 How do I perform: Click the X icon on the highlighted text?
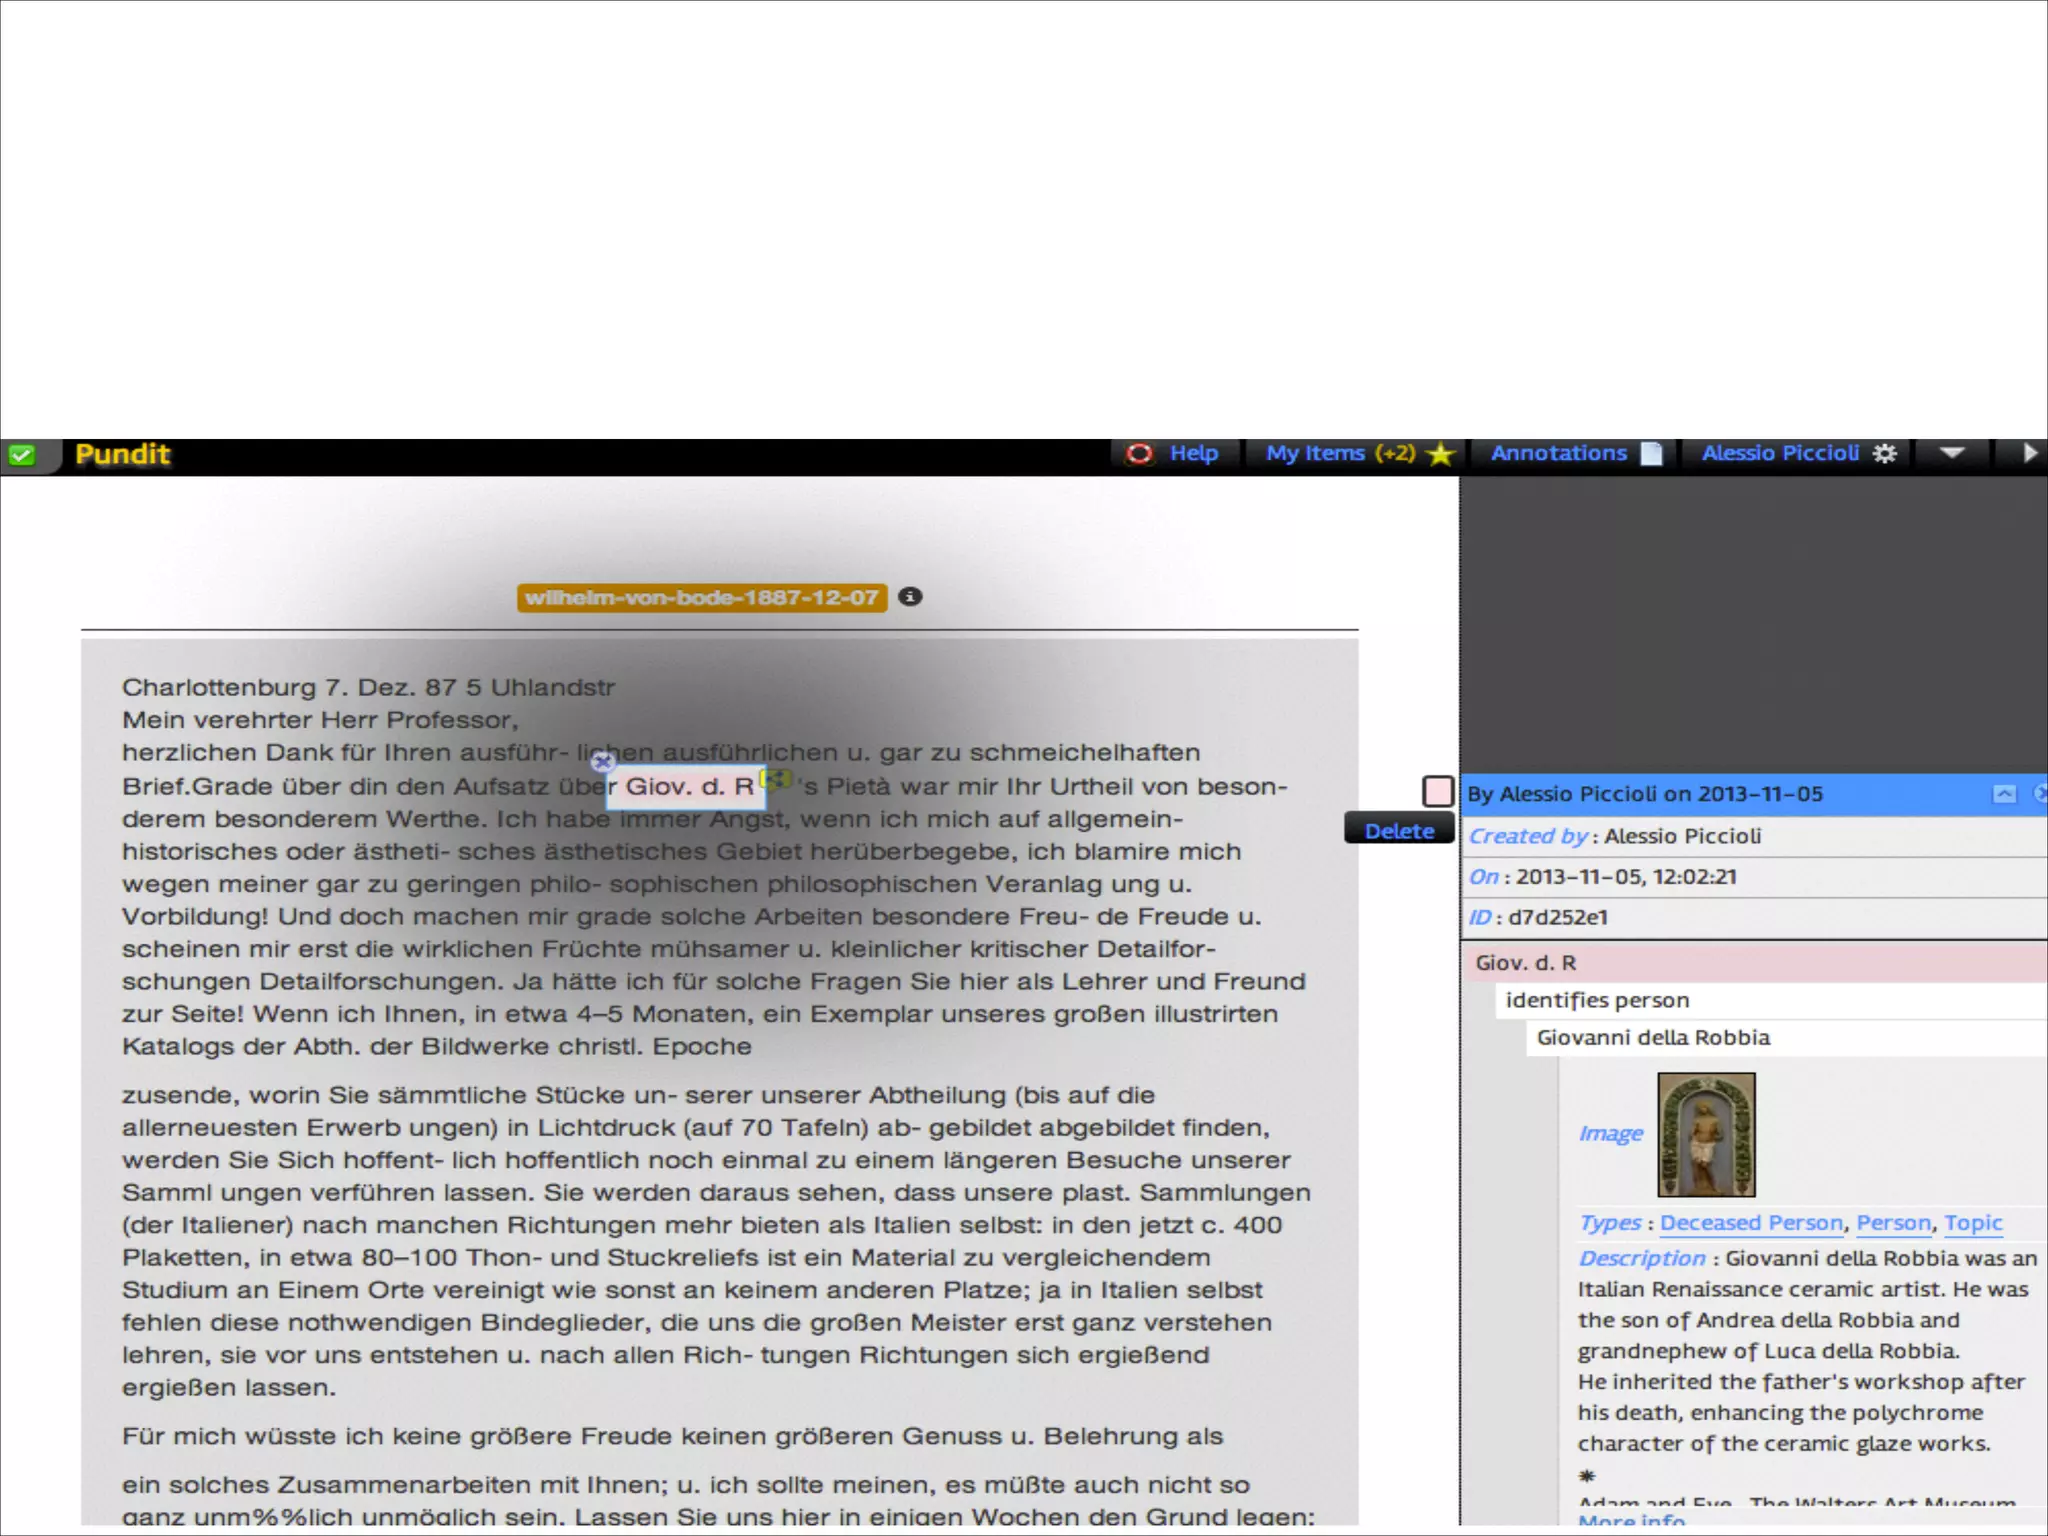point(602,762)
